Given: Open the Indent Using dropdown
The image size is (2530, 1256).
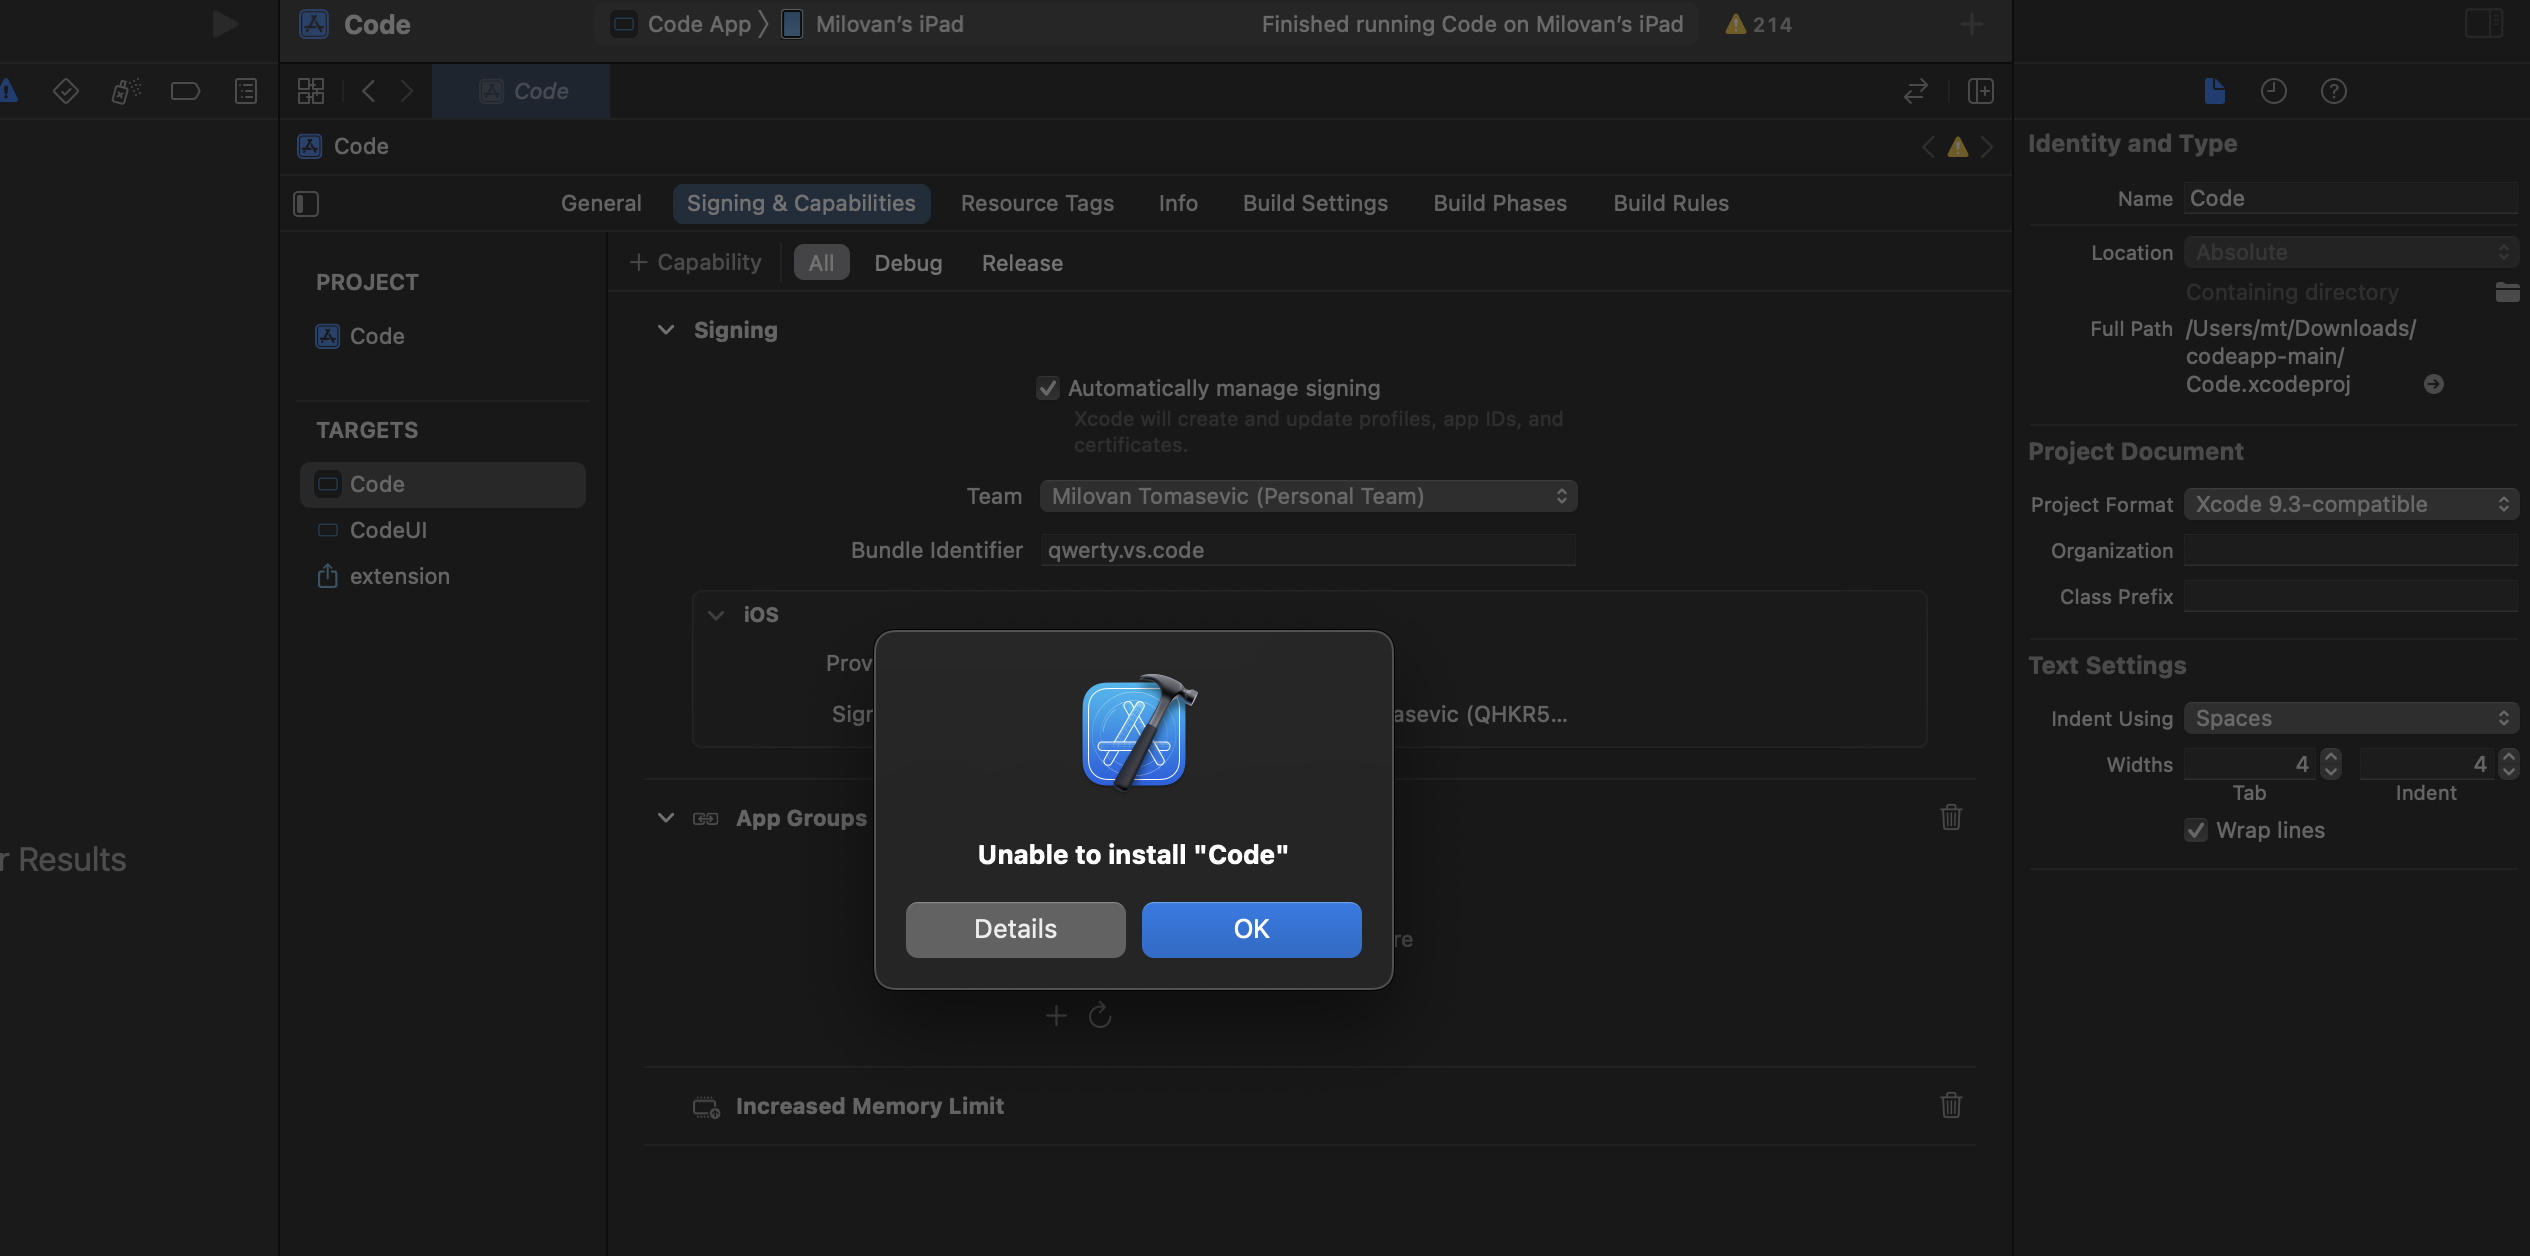Looking at the screenshot, I should [2351, 718].
